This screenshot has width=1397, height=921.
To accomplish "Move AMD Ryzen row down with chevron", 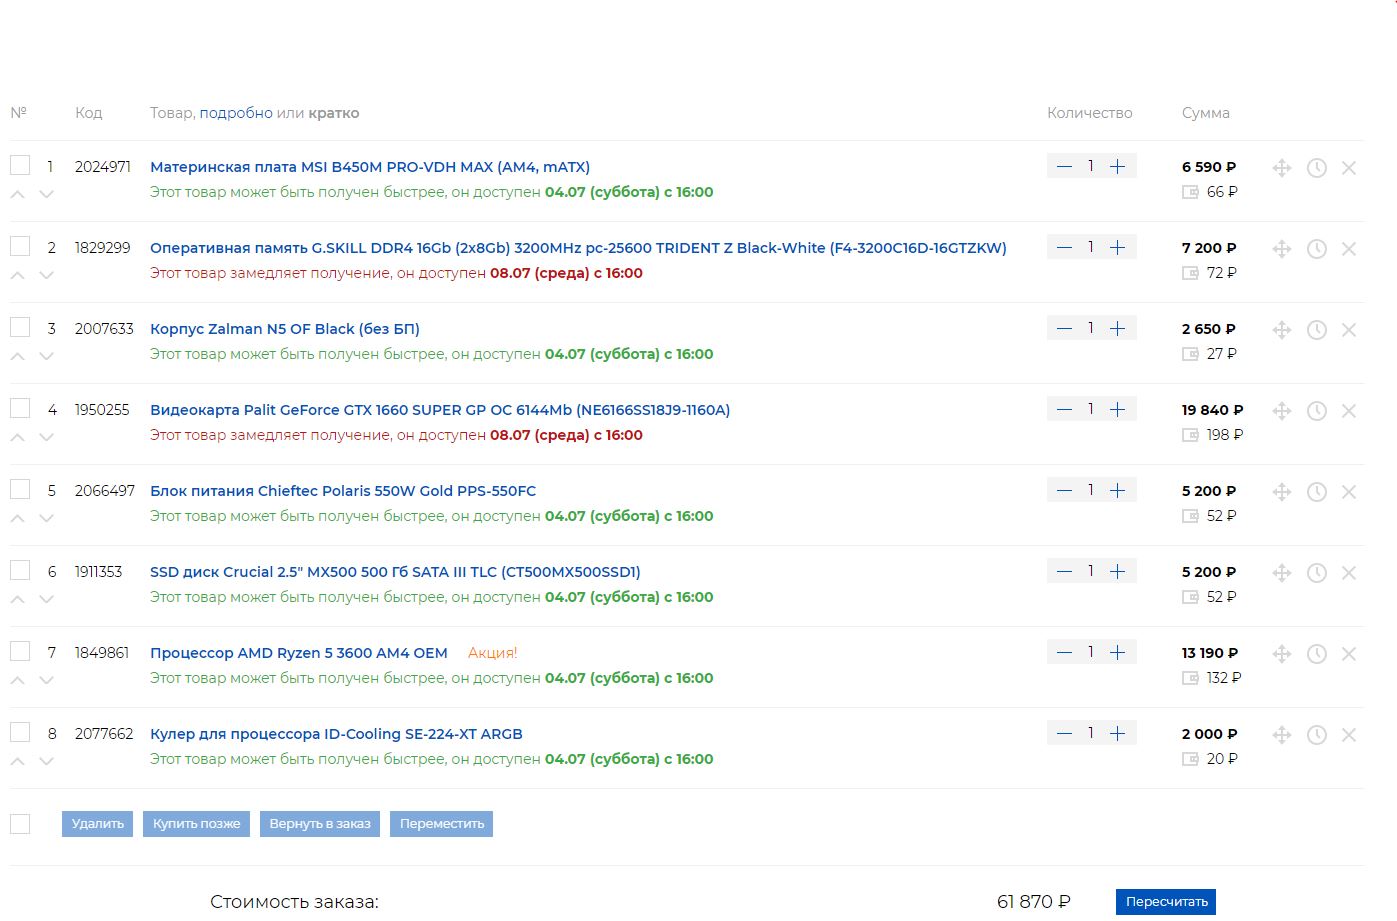I will (x=46, y=680).
